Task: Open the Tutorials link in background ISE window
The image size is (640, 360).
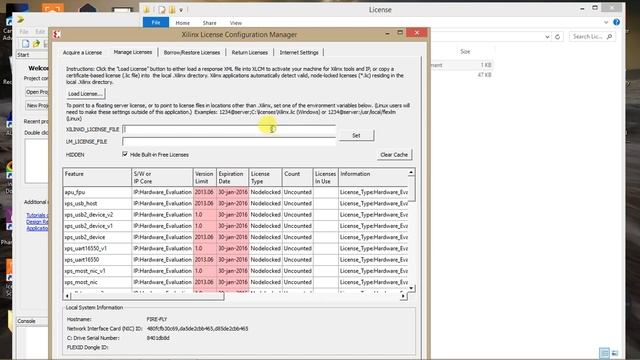Action: pyautogui.click(x=37, y=215)
